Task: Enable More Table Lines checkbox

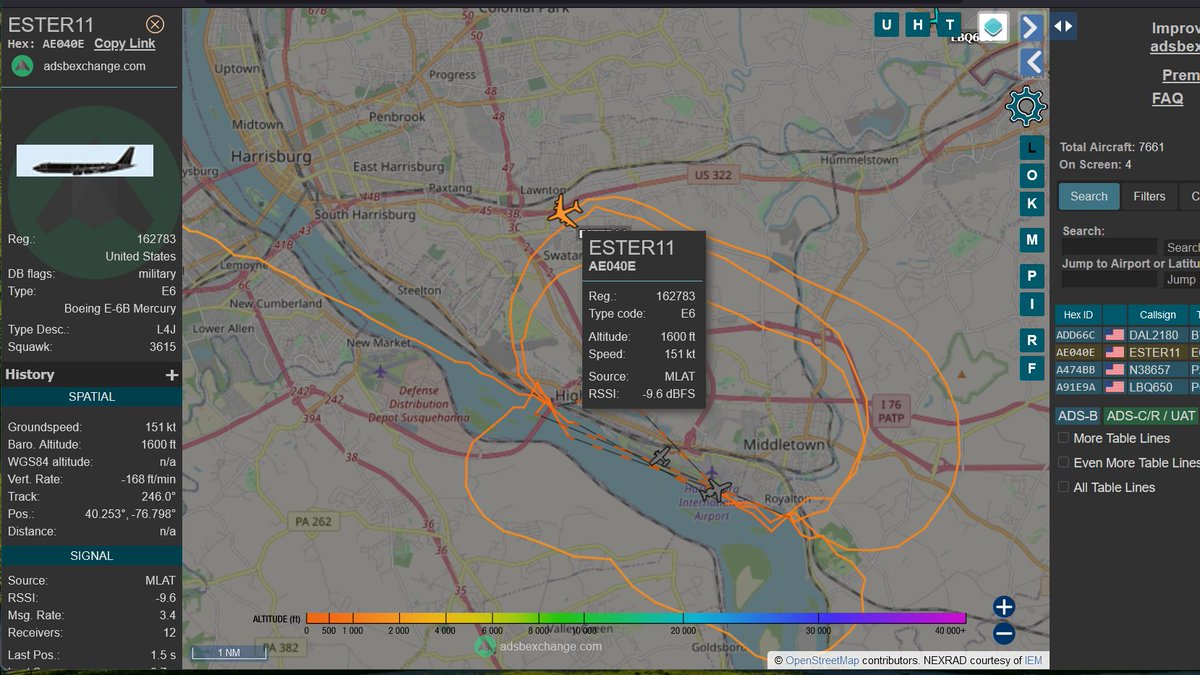Action: [x=1063, y=438]
